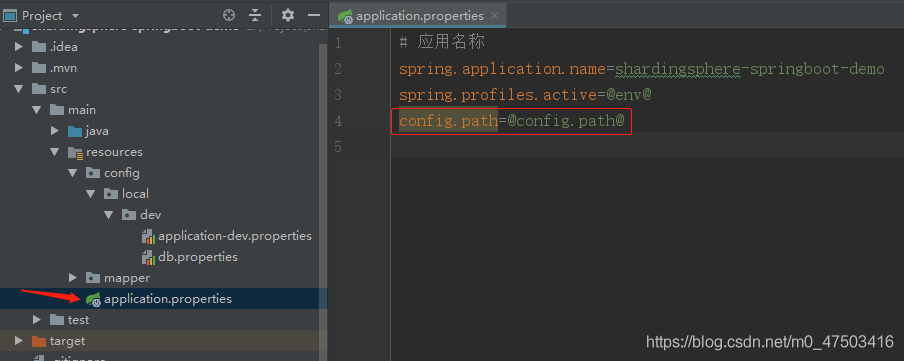The height and width of the screenshot is (361, 904).
Task: Click on the config.path key text
Action: click(x=449, y=121)
